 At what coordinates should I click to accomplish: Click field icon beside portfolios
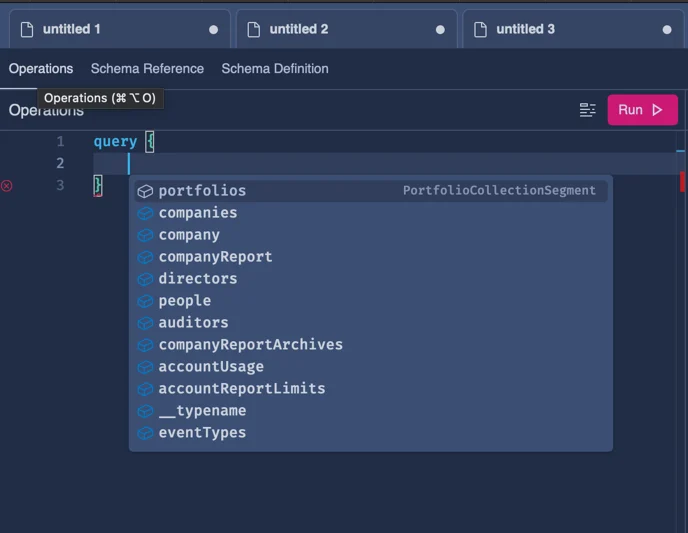pyautogui.click(x=145, y=191)
